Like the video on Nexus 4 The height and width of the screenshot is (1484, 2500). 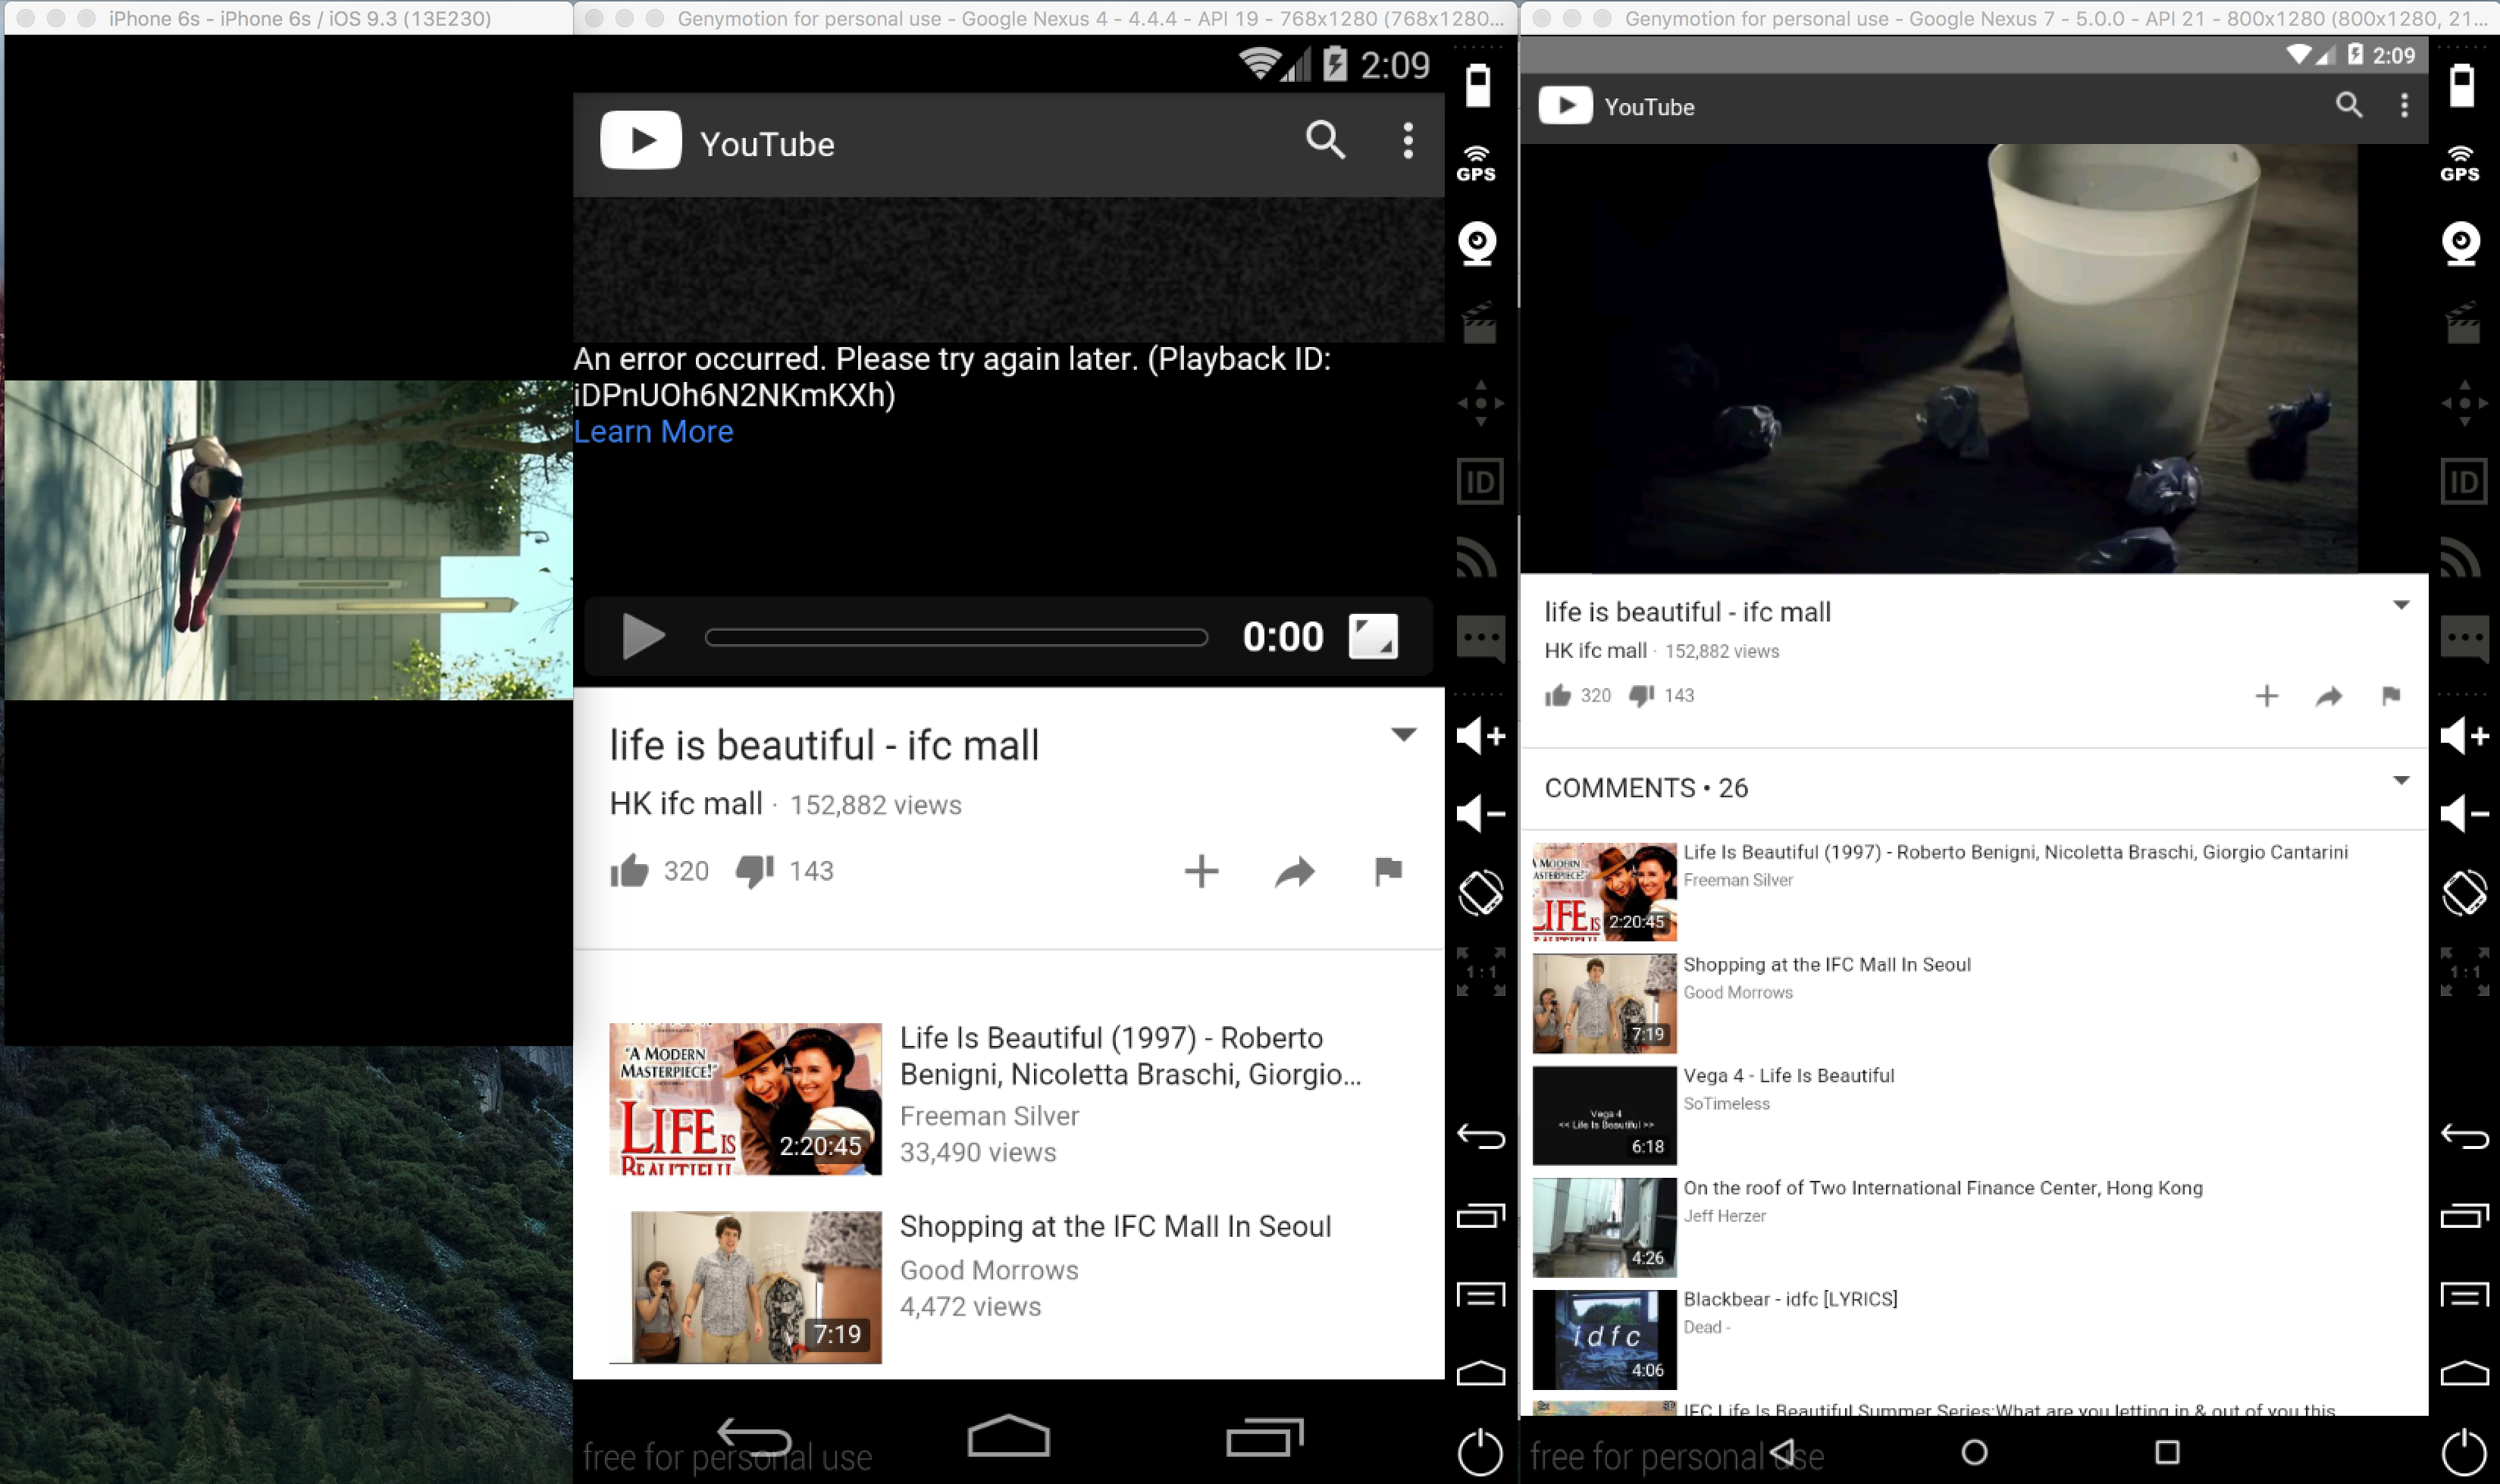click(x=630, y=871)
